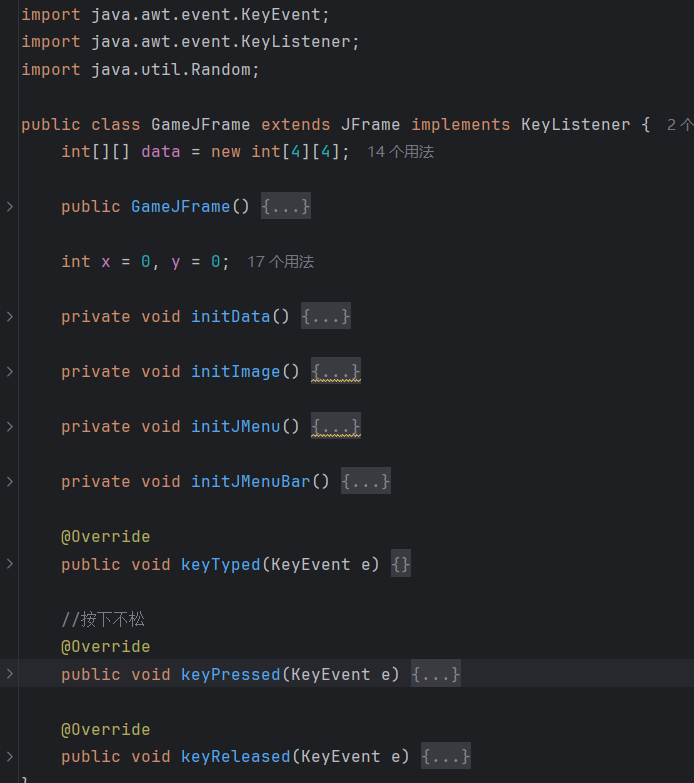Click the variable x in the int declaration
This screenshot has height=783, width=694.
[106, 262]
